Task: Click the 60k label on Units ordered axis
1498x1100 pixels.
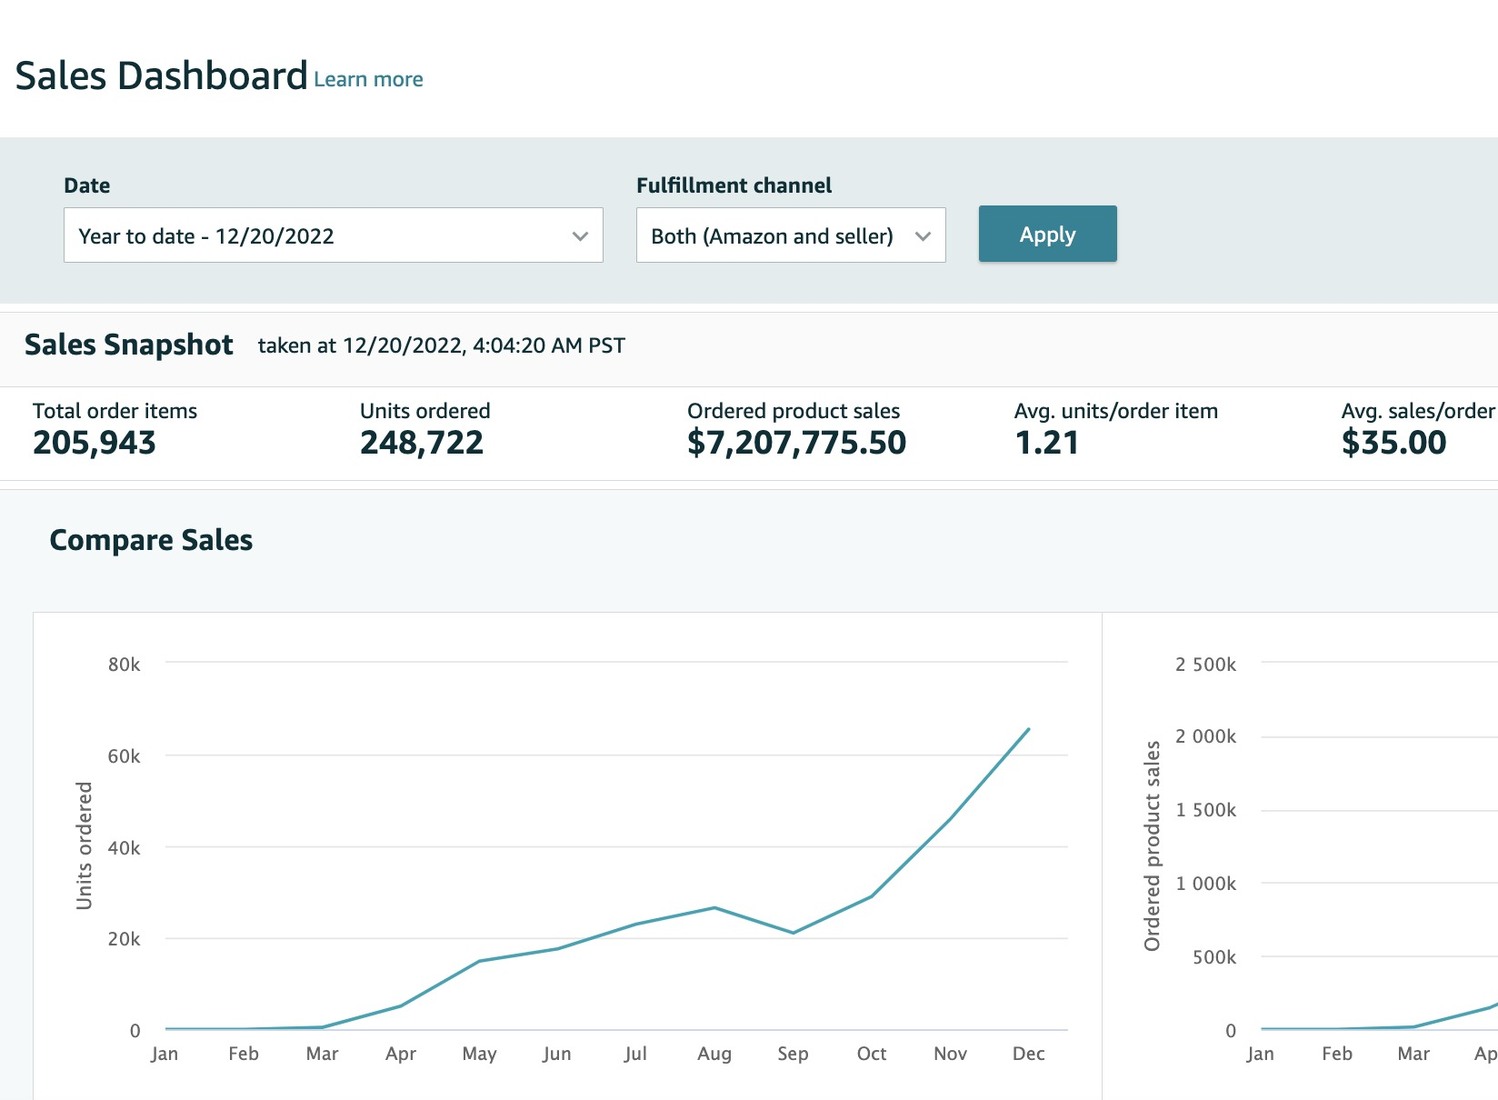Action: point(124,756)
